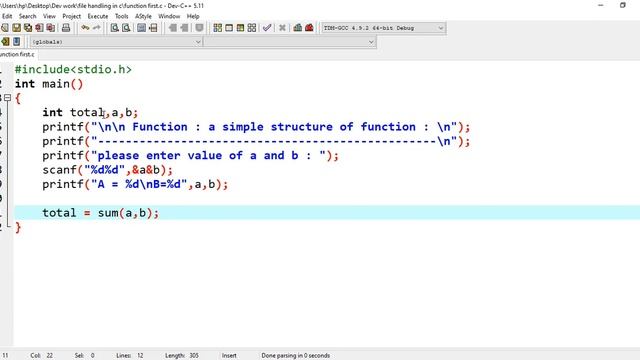Open the Replace tool

[x=126, y=28]
